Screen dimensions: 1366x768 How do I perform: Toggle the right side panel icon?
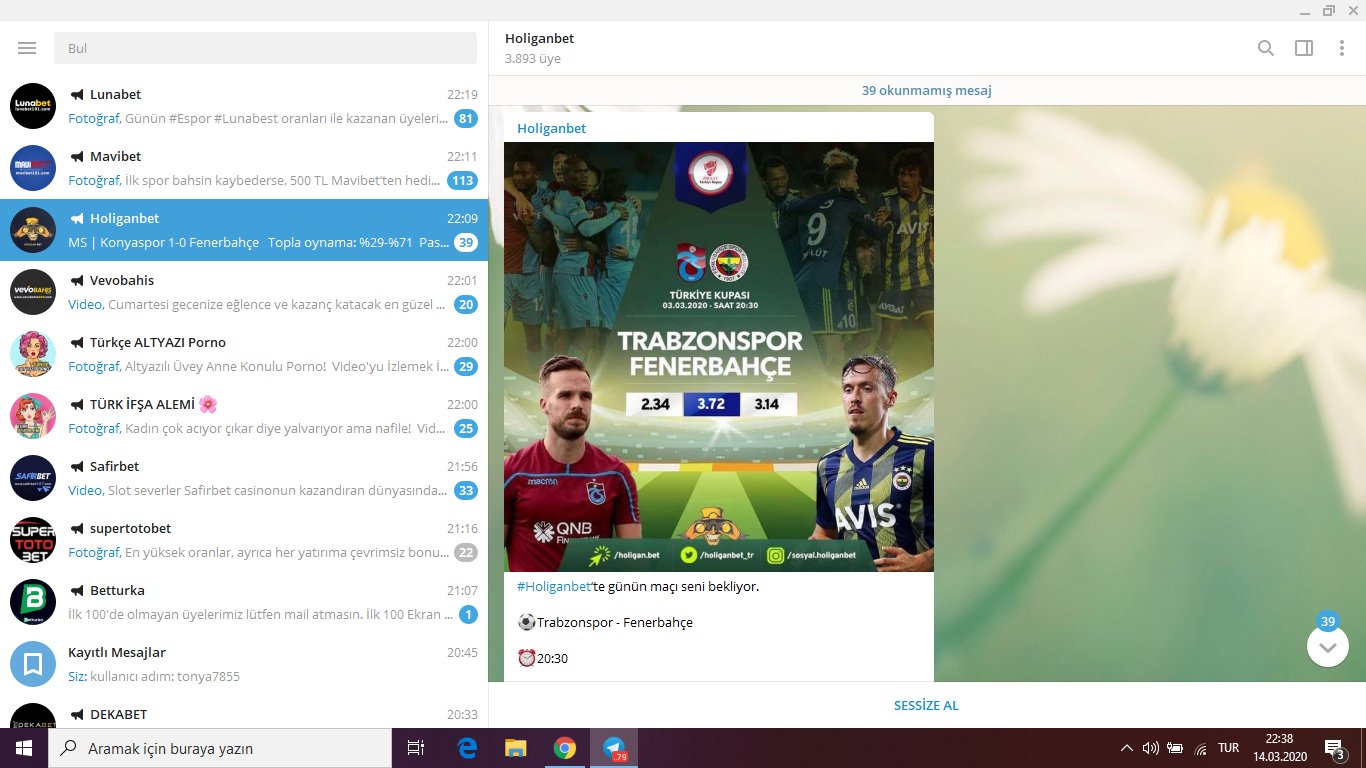[x=1304, y=48]
